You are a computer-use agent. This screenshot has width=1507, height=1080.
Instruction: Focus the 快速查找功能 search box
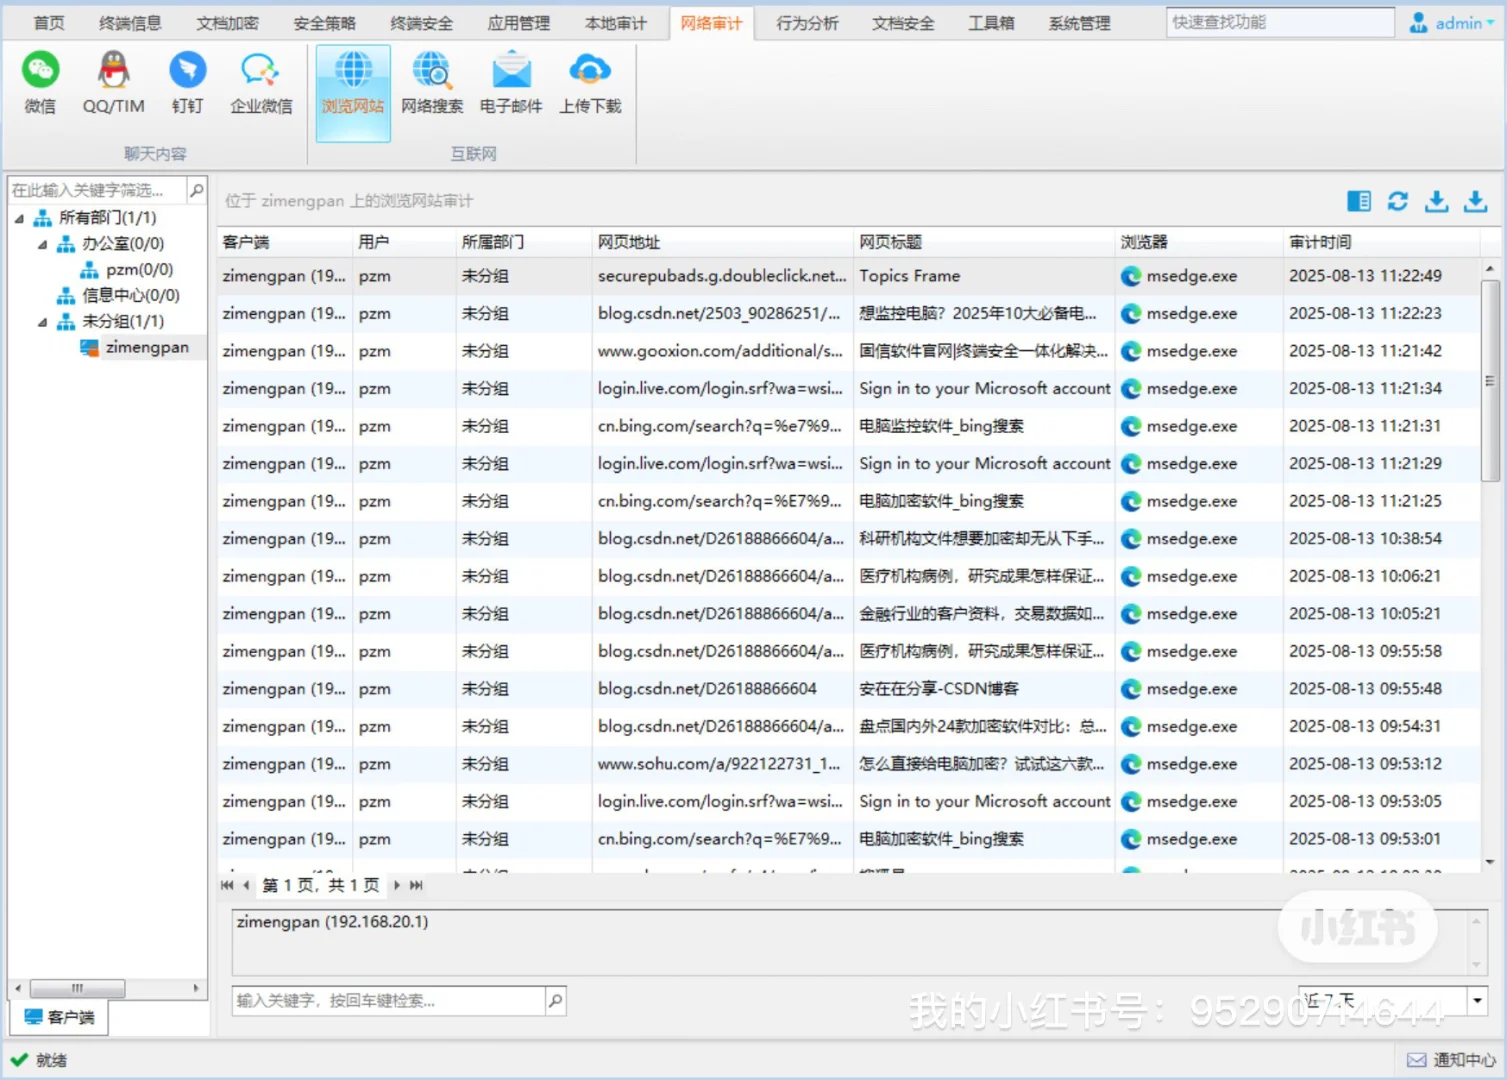point(1280,22)
